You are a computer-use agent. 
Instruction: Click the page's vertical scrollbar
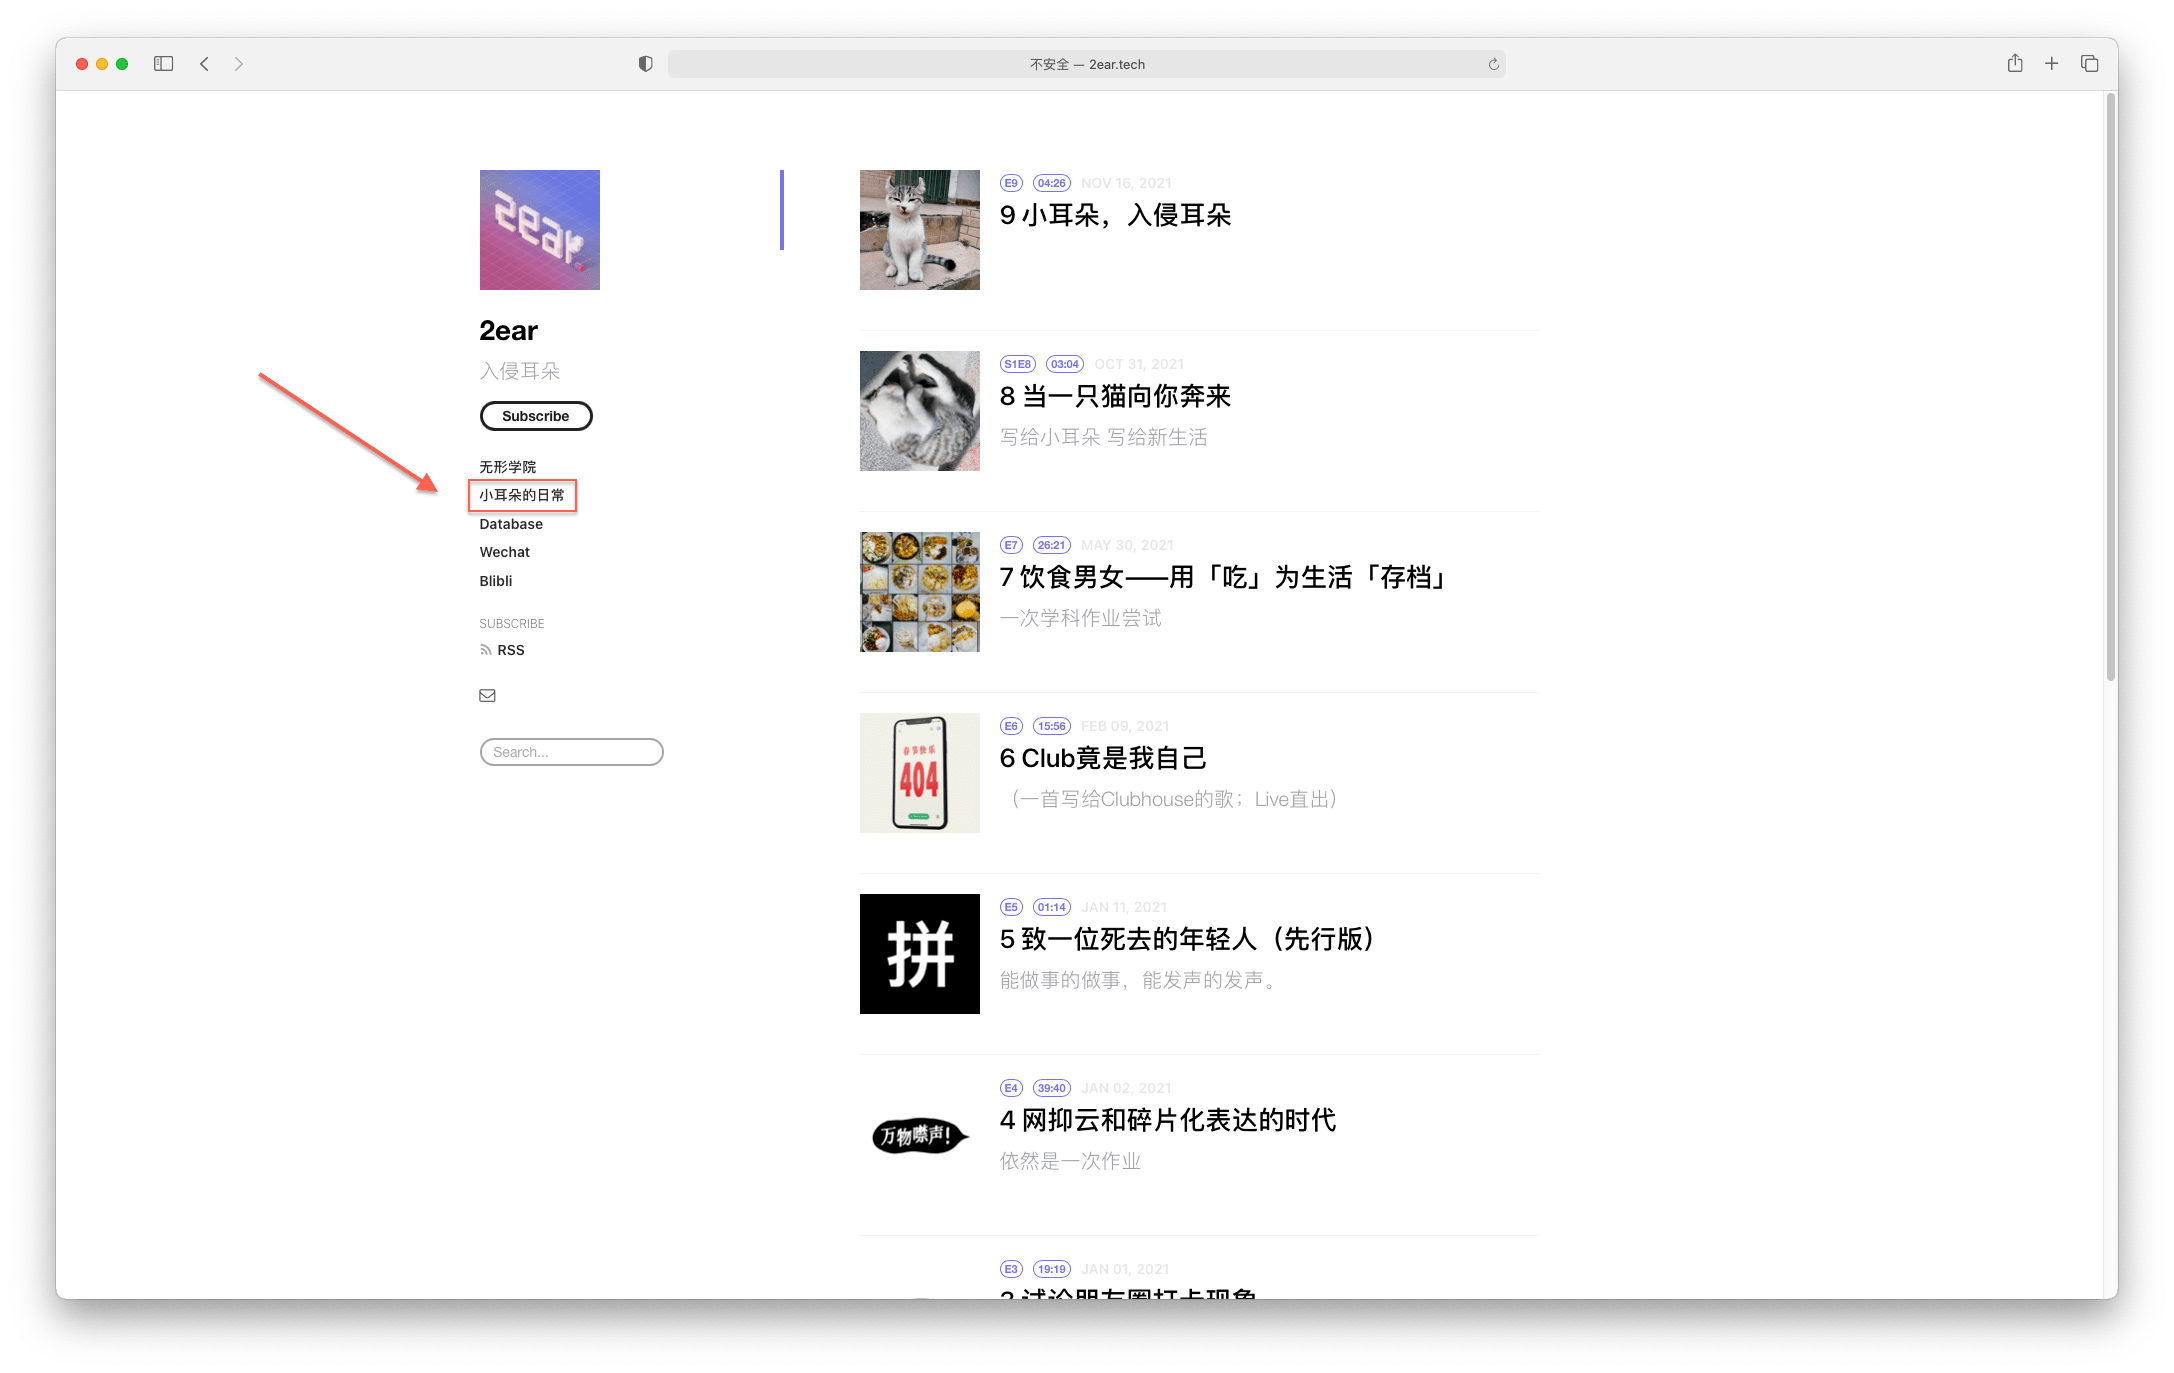(x=2110, y=388)
